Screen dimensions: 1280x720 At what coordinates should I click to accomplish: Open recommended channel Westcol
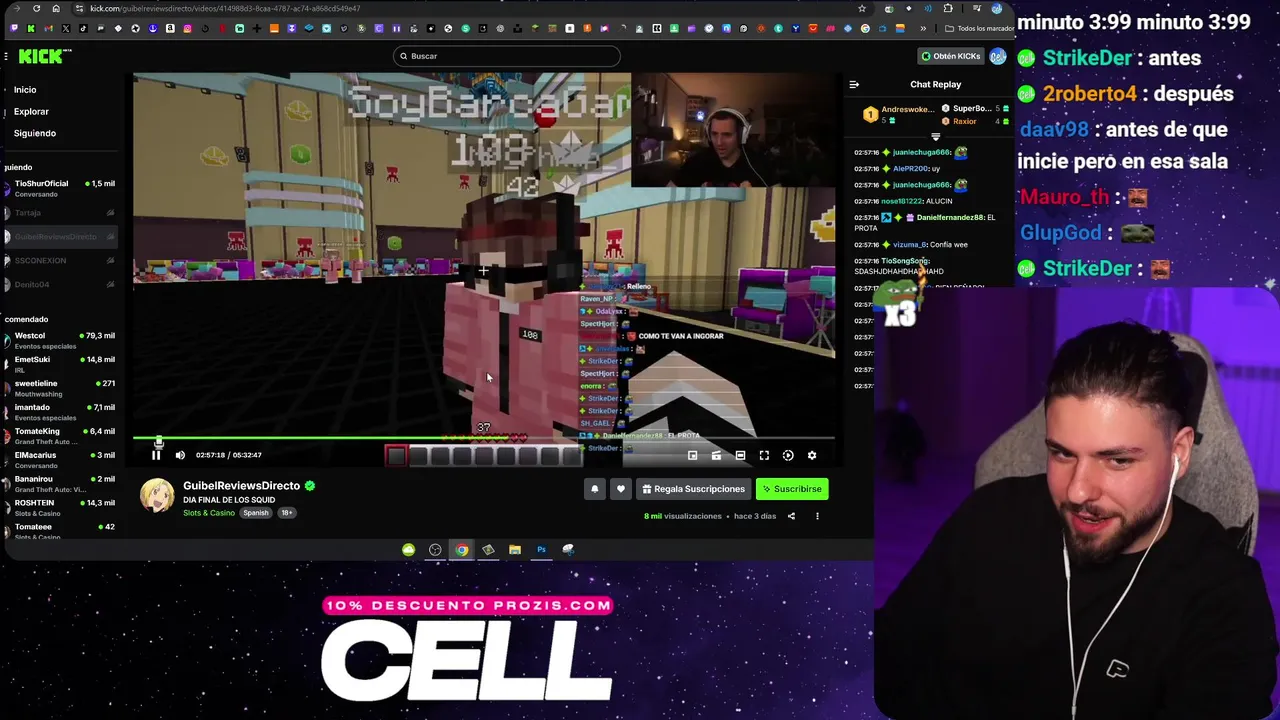[x=58, y=340]
